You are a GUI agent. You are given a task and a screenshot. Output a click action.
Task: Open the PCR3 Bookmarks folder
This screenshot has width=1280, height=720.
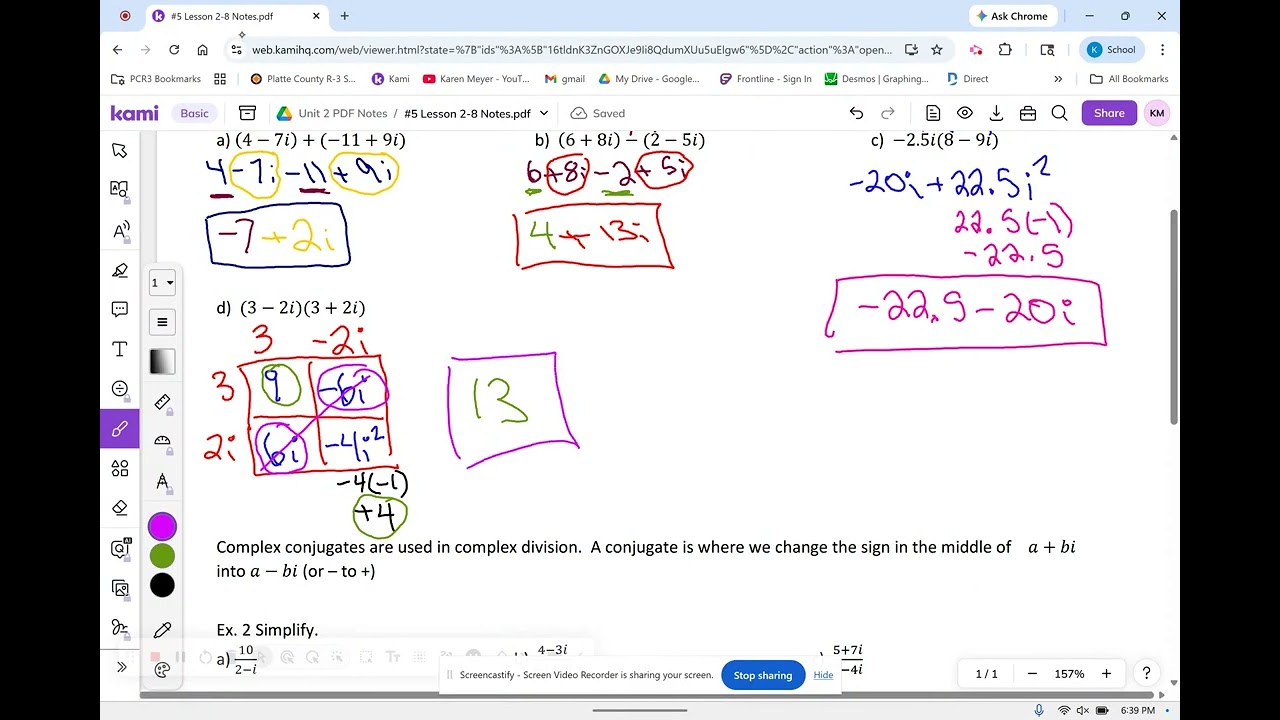[156, 79]
